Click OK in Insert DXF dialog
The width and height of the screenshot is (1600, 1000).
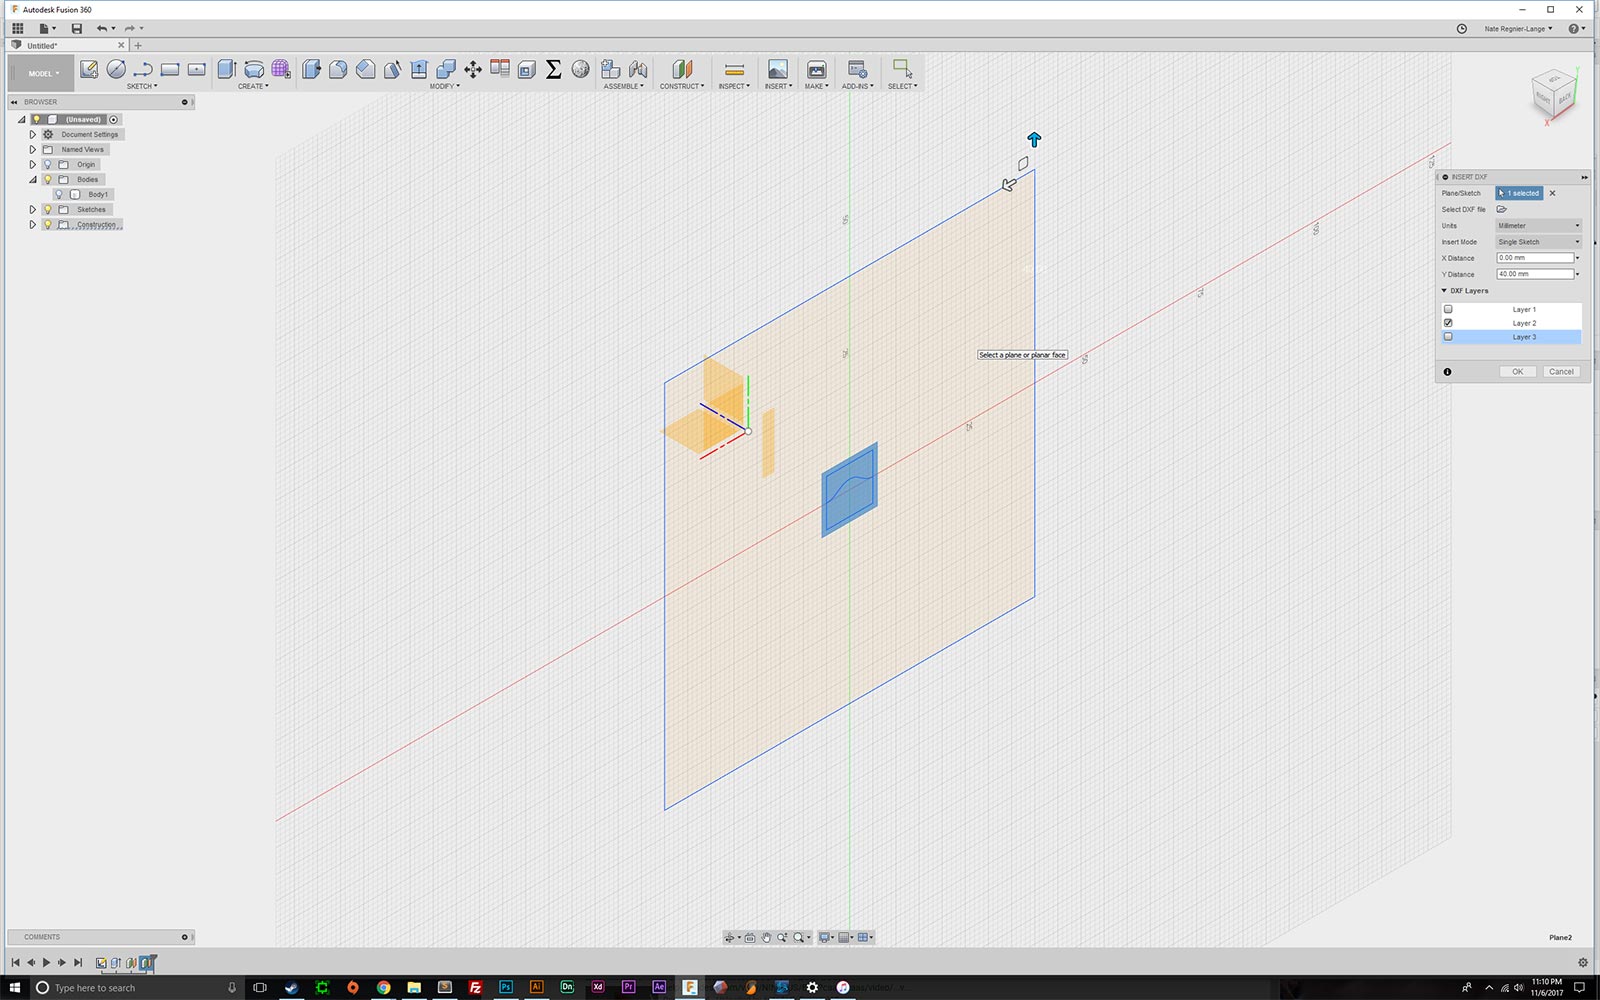pos(1517,372)
